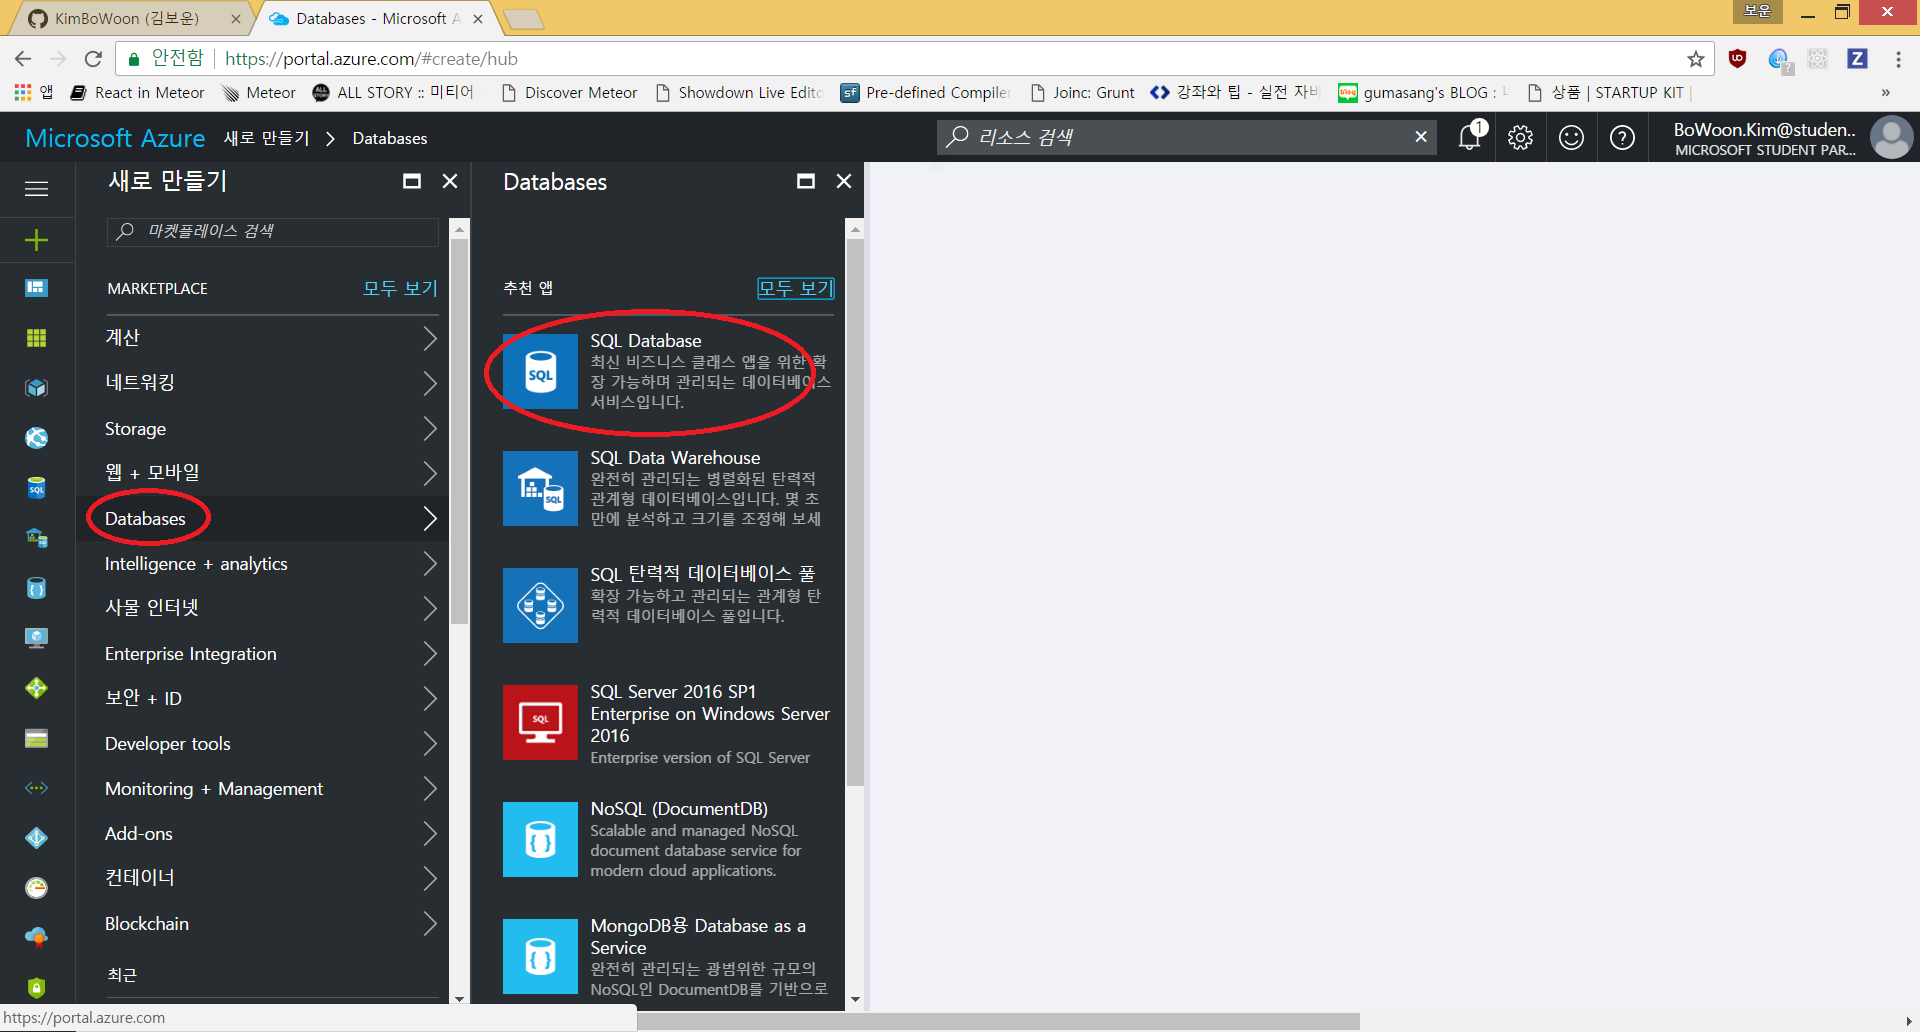1920x1032 pixels.
Task: Bookmark this page with the star icon
Action: (1695, 59)
